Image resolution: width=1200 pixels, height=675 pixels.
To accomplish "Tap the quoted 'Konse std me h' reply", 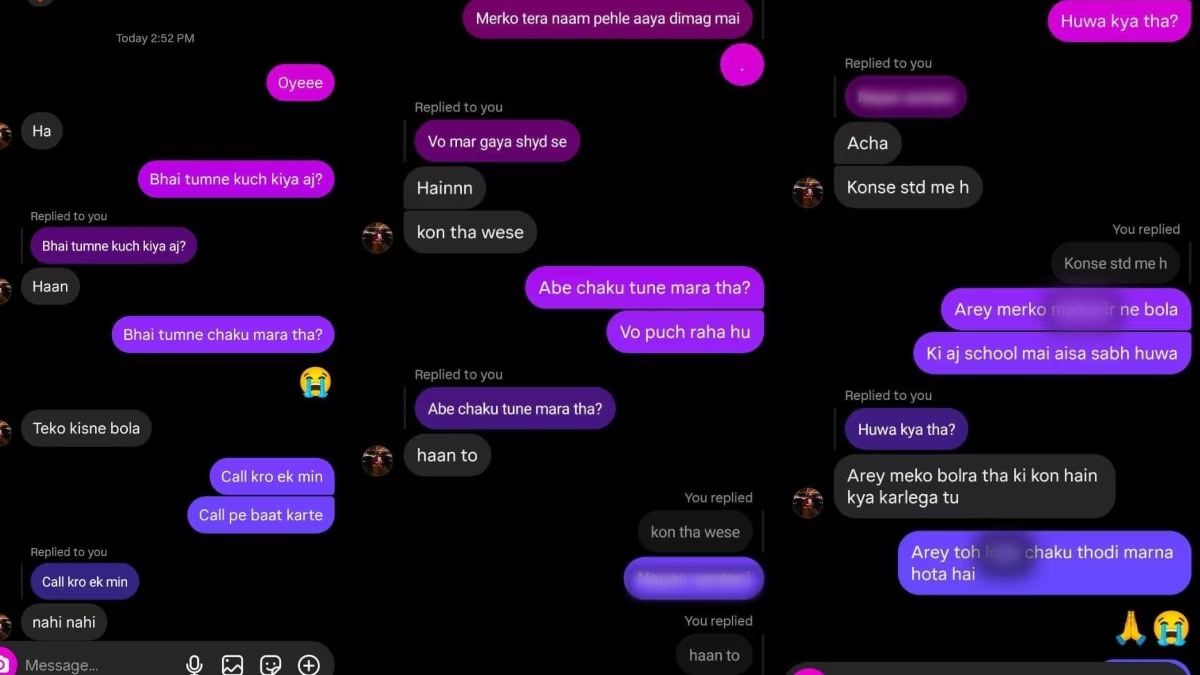I will pos(1115,264).
